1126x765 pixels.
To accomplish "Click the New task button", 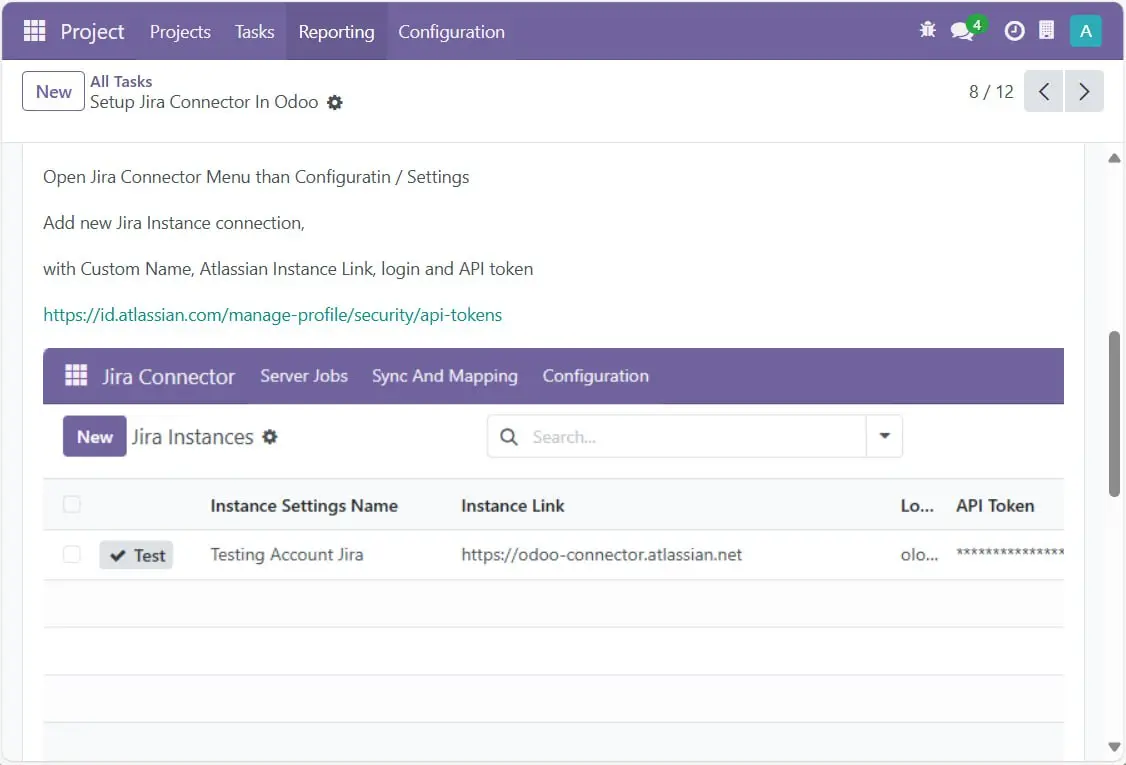I will [53, 92].
